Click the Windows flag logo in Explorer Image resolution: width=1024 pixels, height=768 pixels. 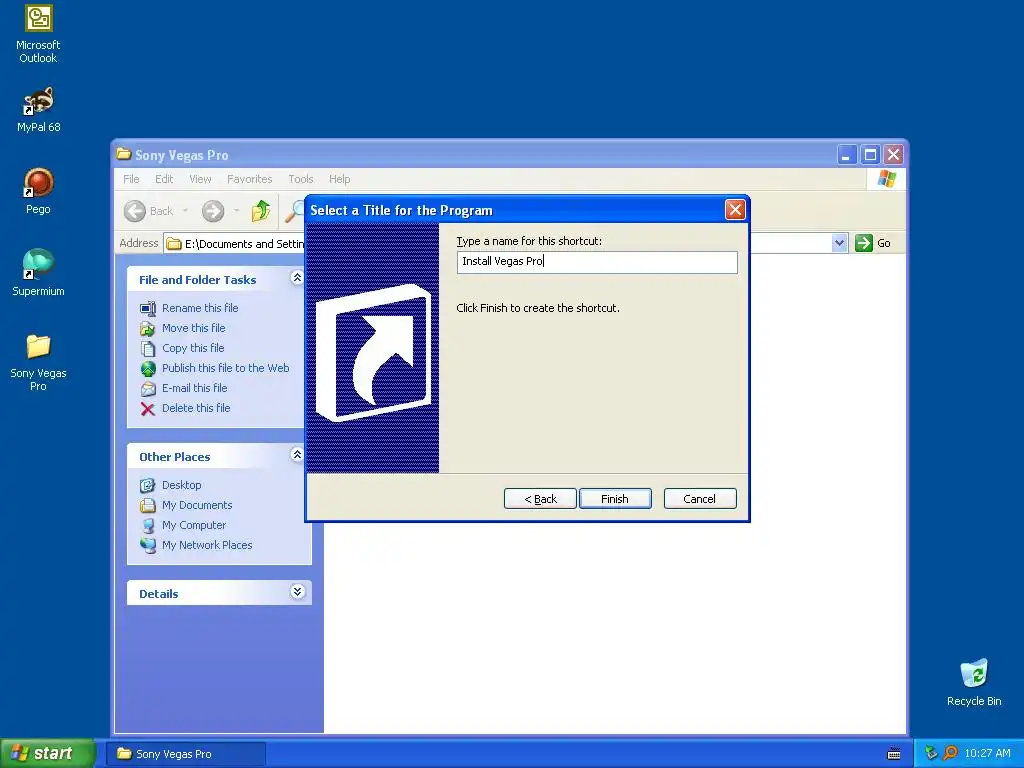[x=886, y=179]
